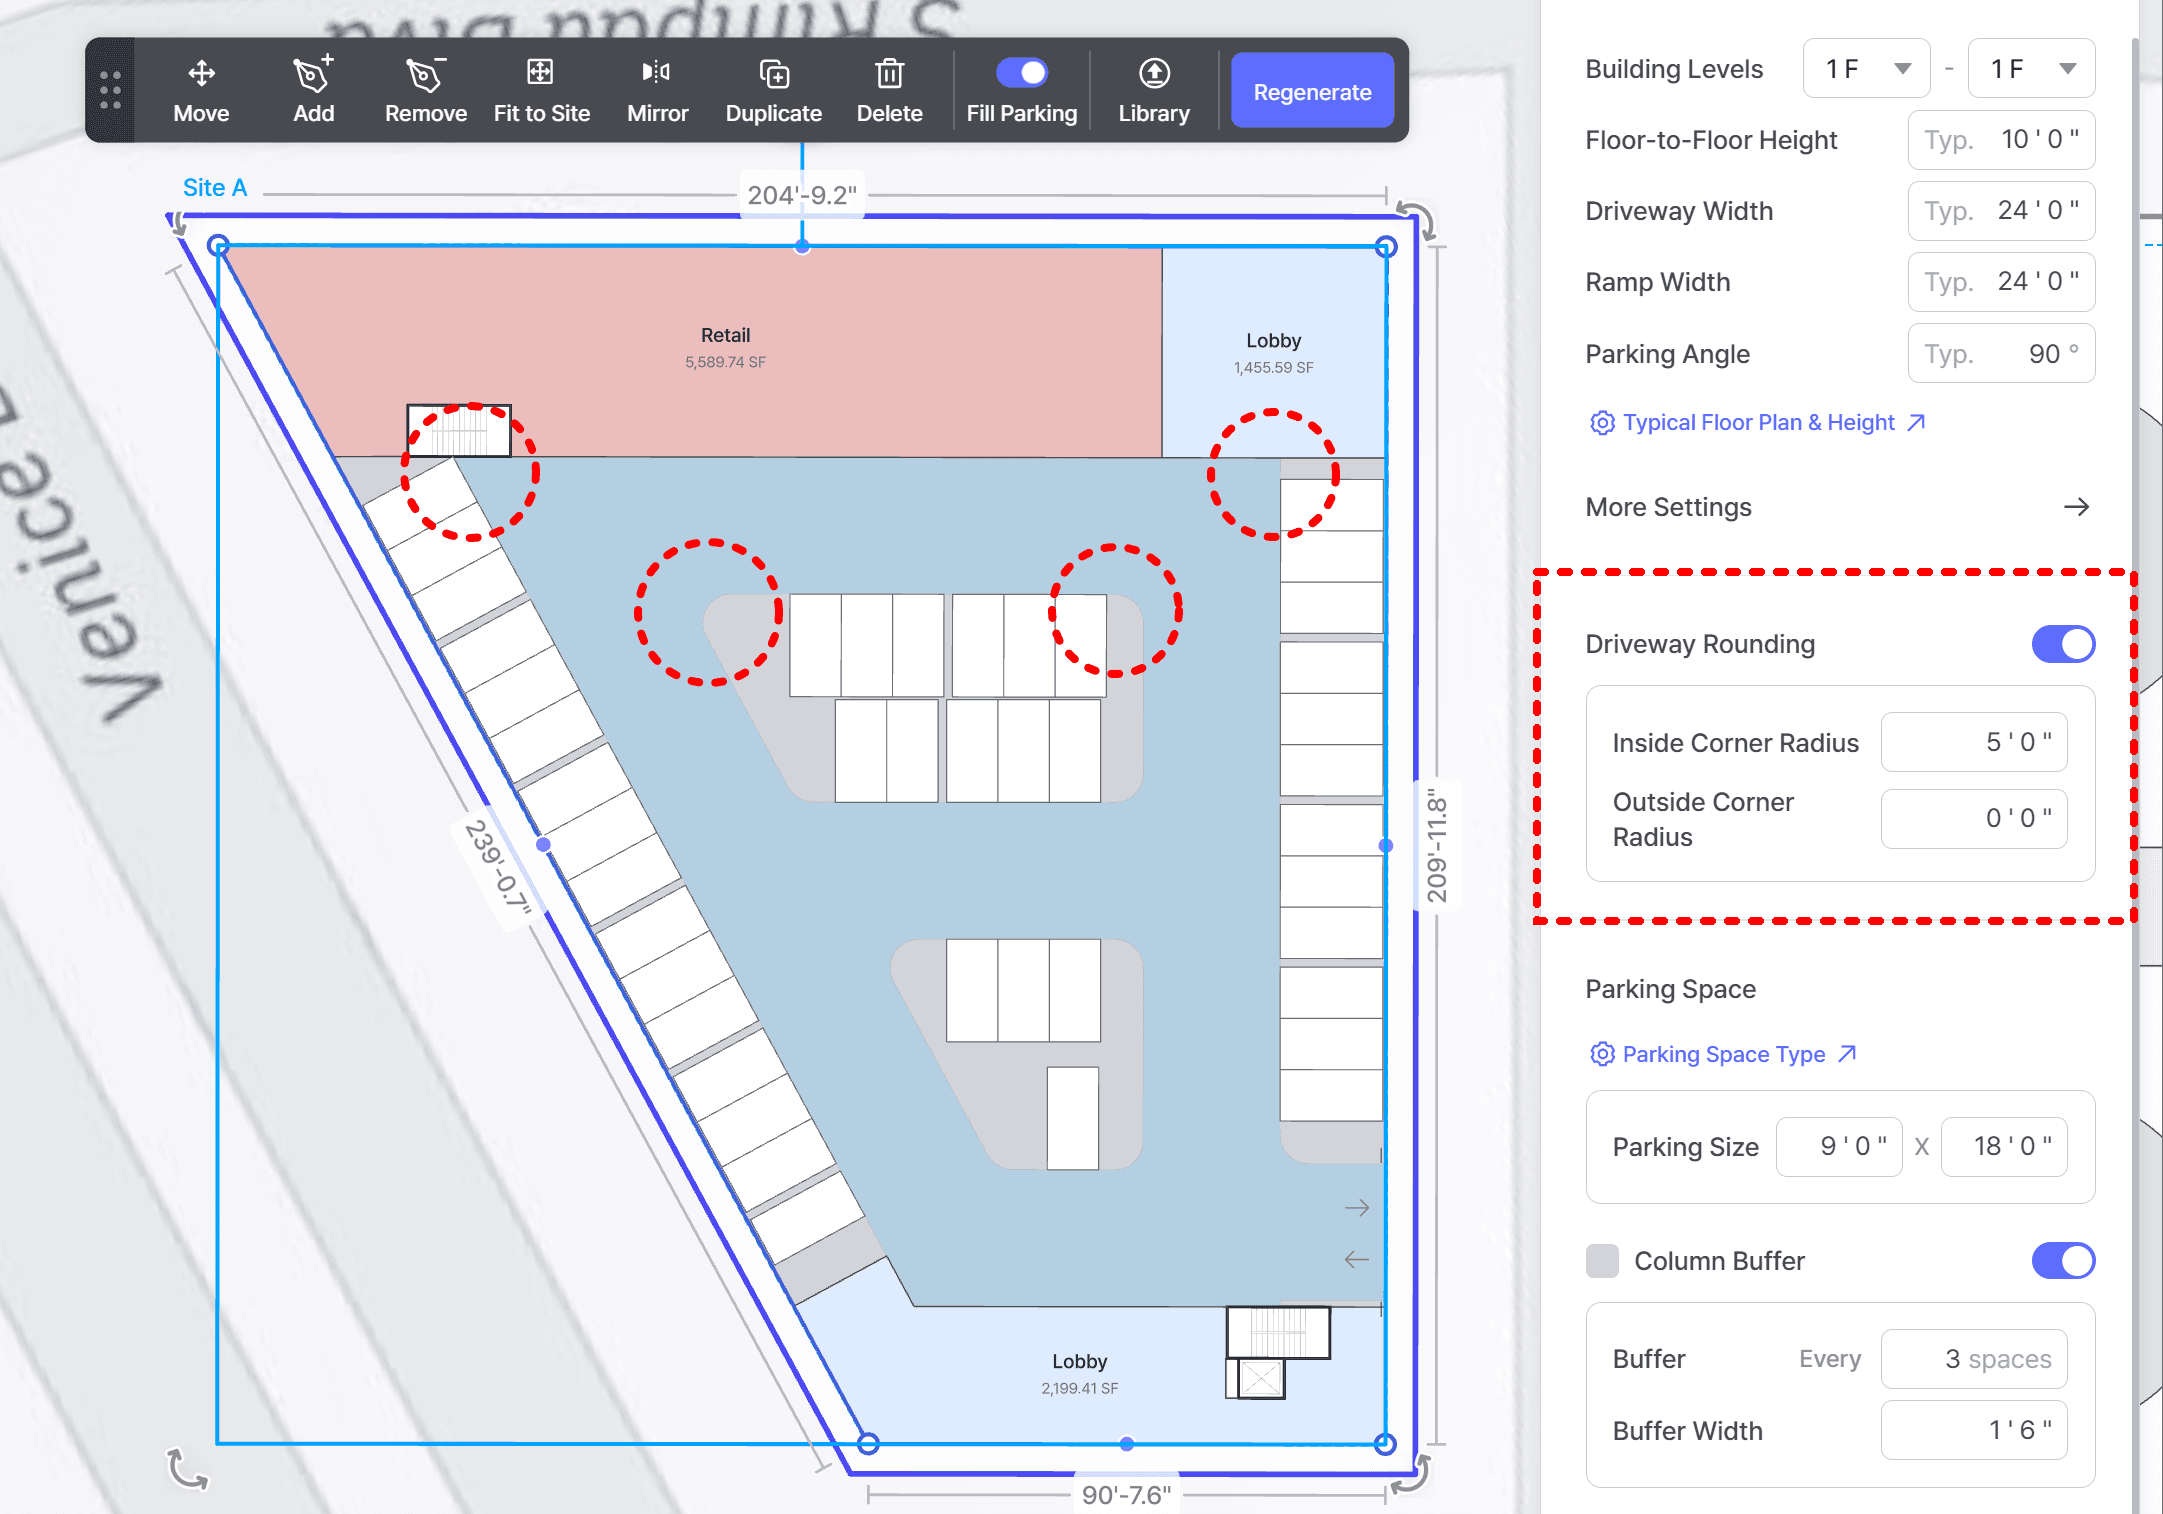Click the Regenerate button
2163x1514 pixels.
pos(1312,91)
